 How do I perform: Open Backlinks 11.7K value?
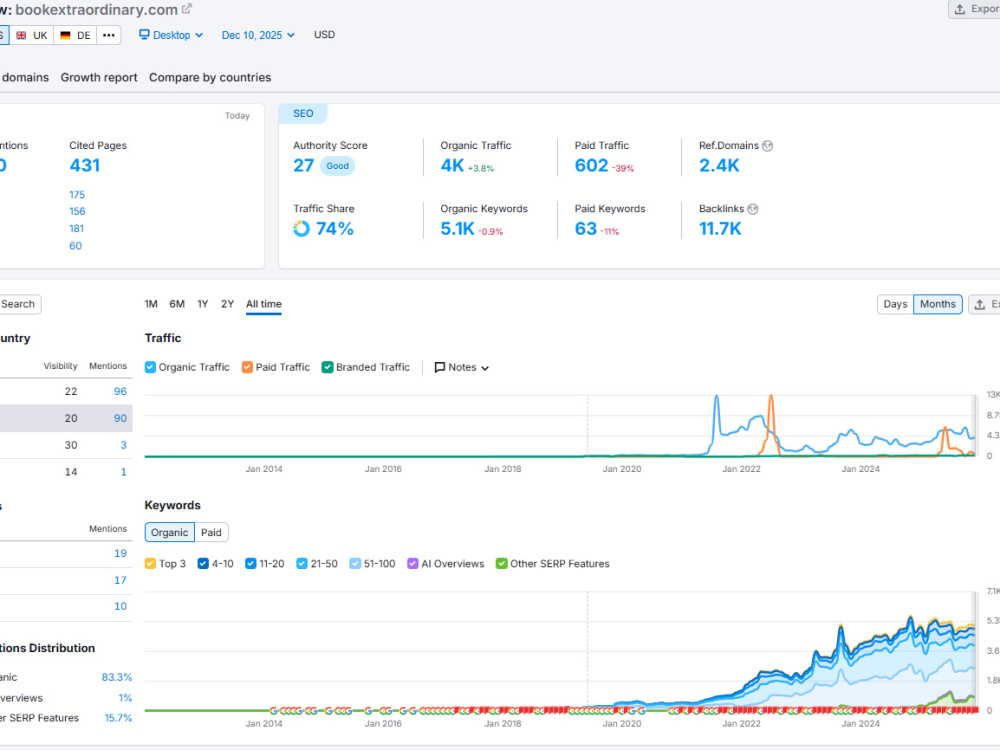click(720, 229)
